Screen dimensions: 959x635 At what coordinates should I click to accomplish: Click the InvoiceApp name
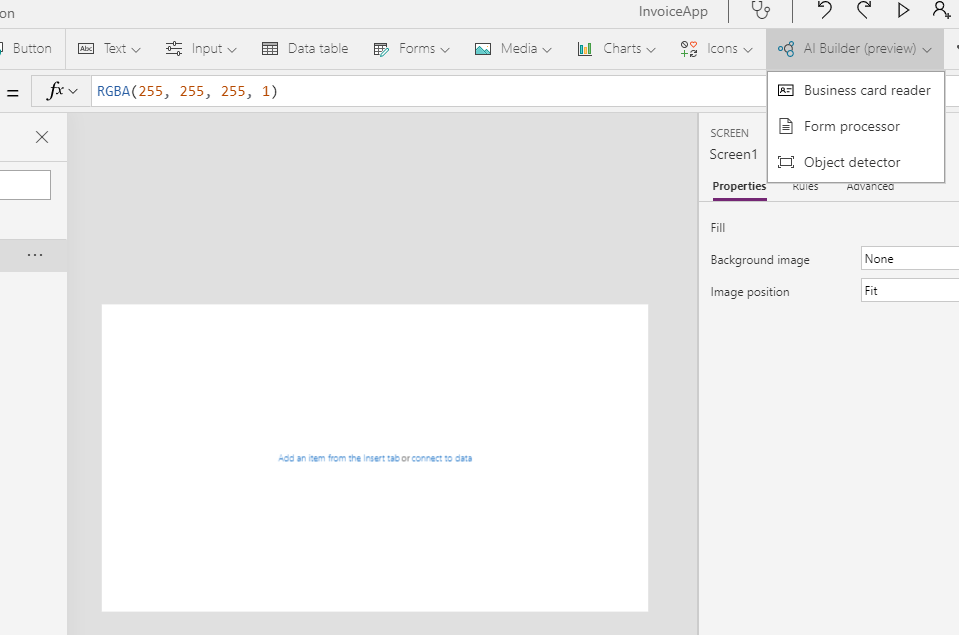click(673, 12)
